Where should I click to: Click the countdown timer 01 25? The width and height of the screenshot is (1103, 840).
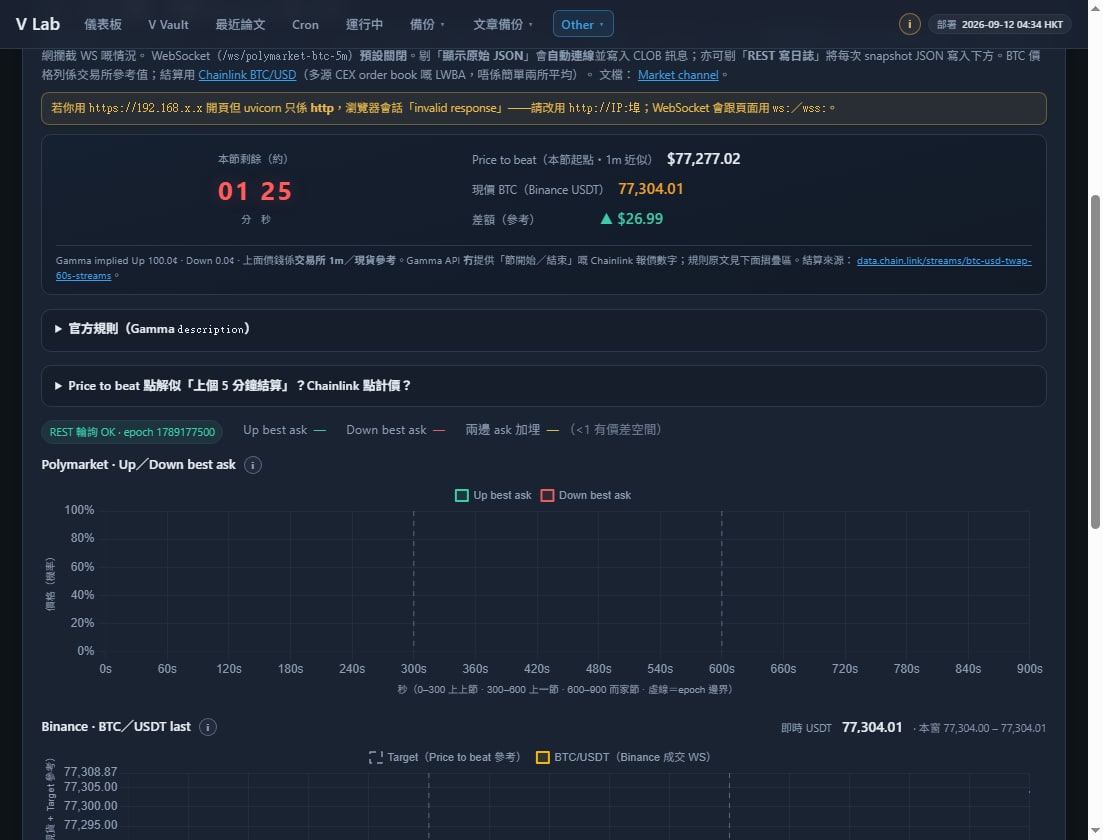click(x=255, y=191)
